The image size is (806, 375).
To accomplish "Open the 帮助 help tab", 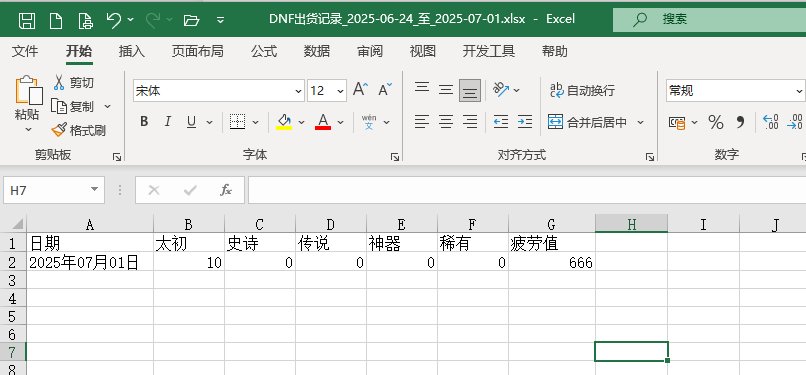I will (555, 51).
